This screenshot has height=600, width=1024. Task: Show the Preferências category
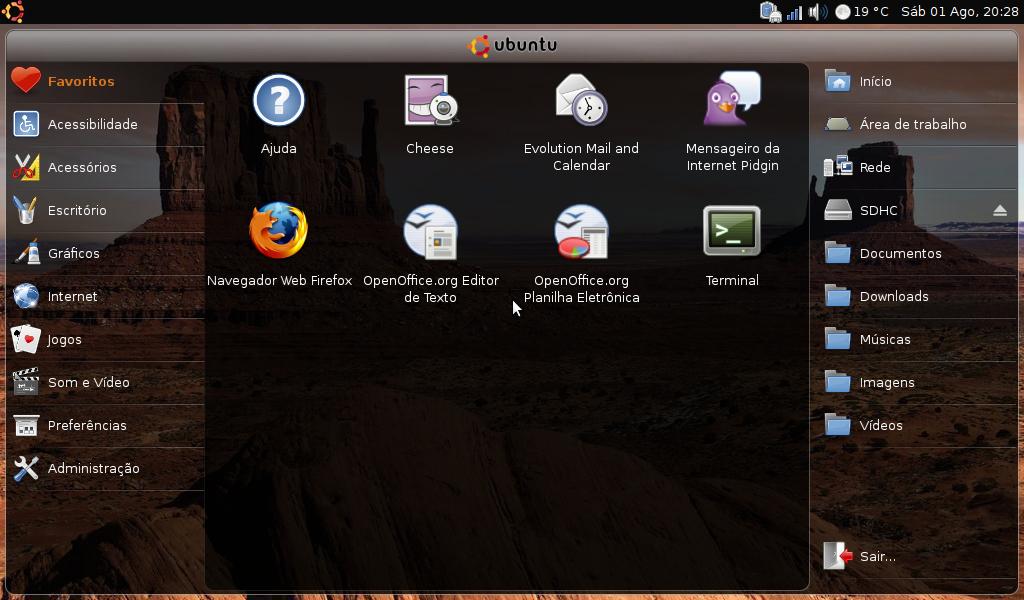pyautogui.click(x=105, y=426)
